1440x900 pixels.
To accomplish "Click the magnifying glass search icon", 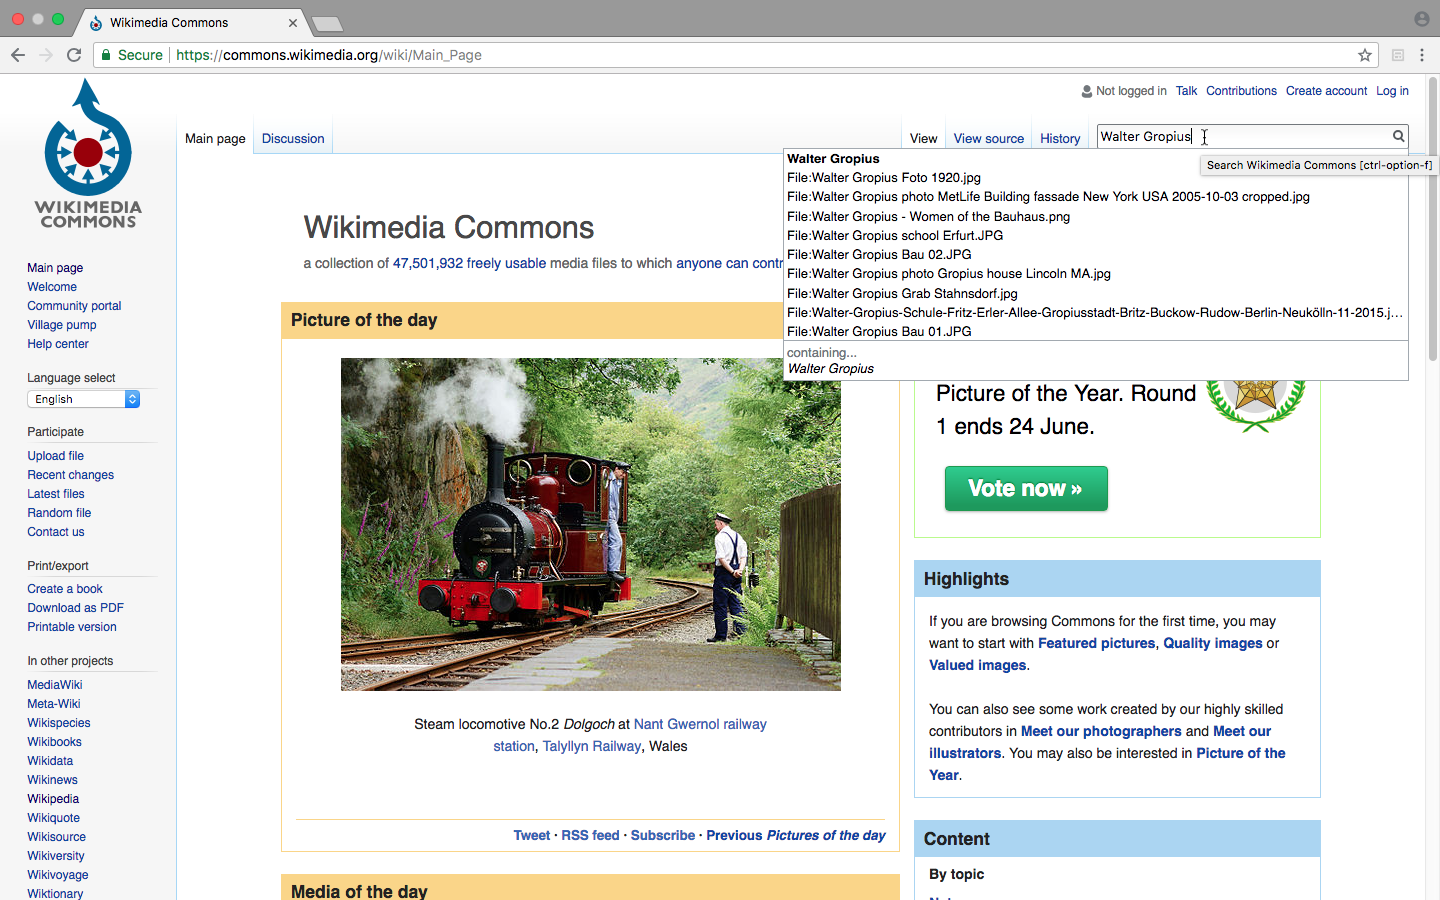I will [1399, 136].
